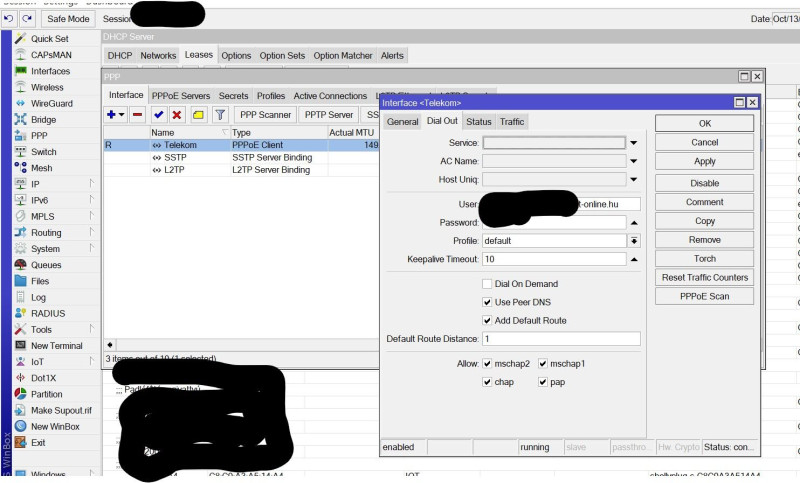Screen dimensions: 800x483
Task: Toggle the mschap1 checkbox
Action: pos(543,364)
